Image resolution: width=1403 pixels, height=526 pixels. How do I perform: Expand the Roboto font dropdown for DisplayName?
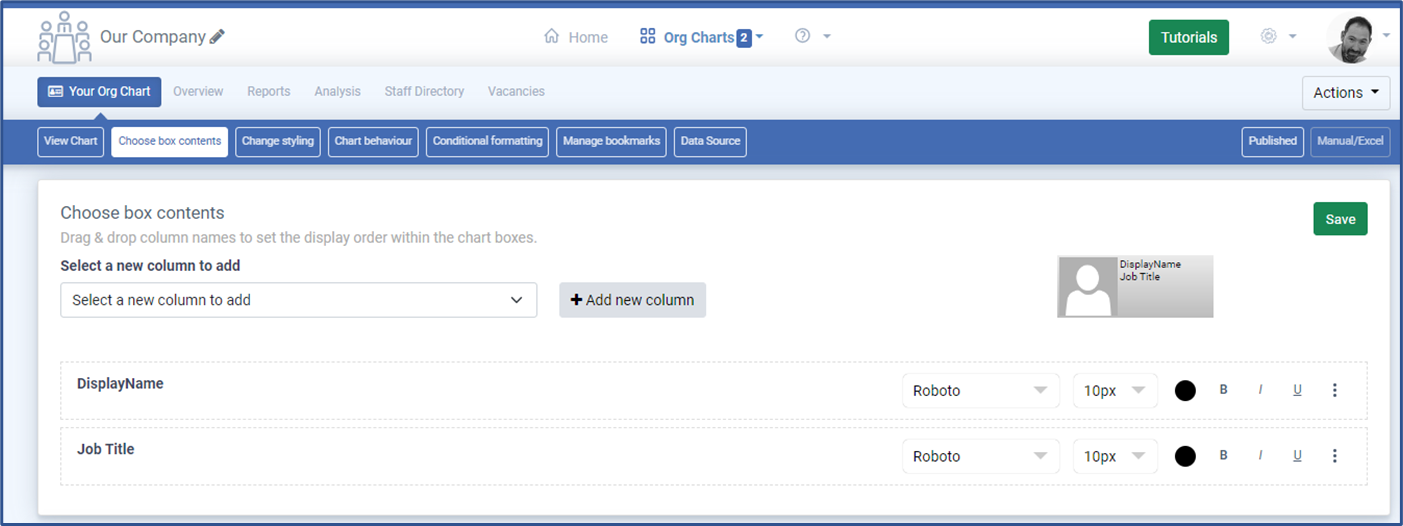pyautogui.click(x=979, y=391)
